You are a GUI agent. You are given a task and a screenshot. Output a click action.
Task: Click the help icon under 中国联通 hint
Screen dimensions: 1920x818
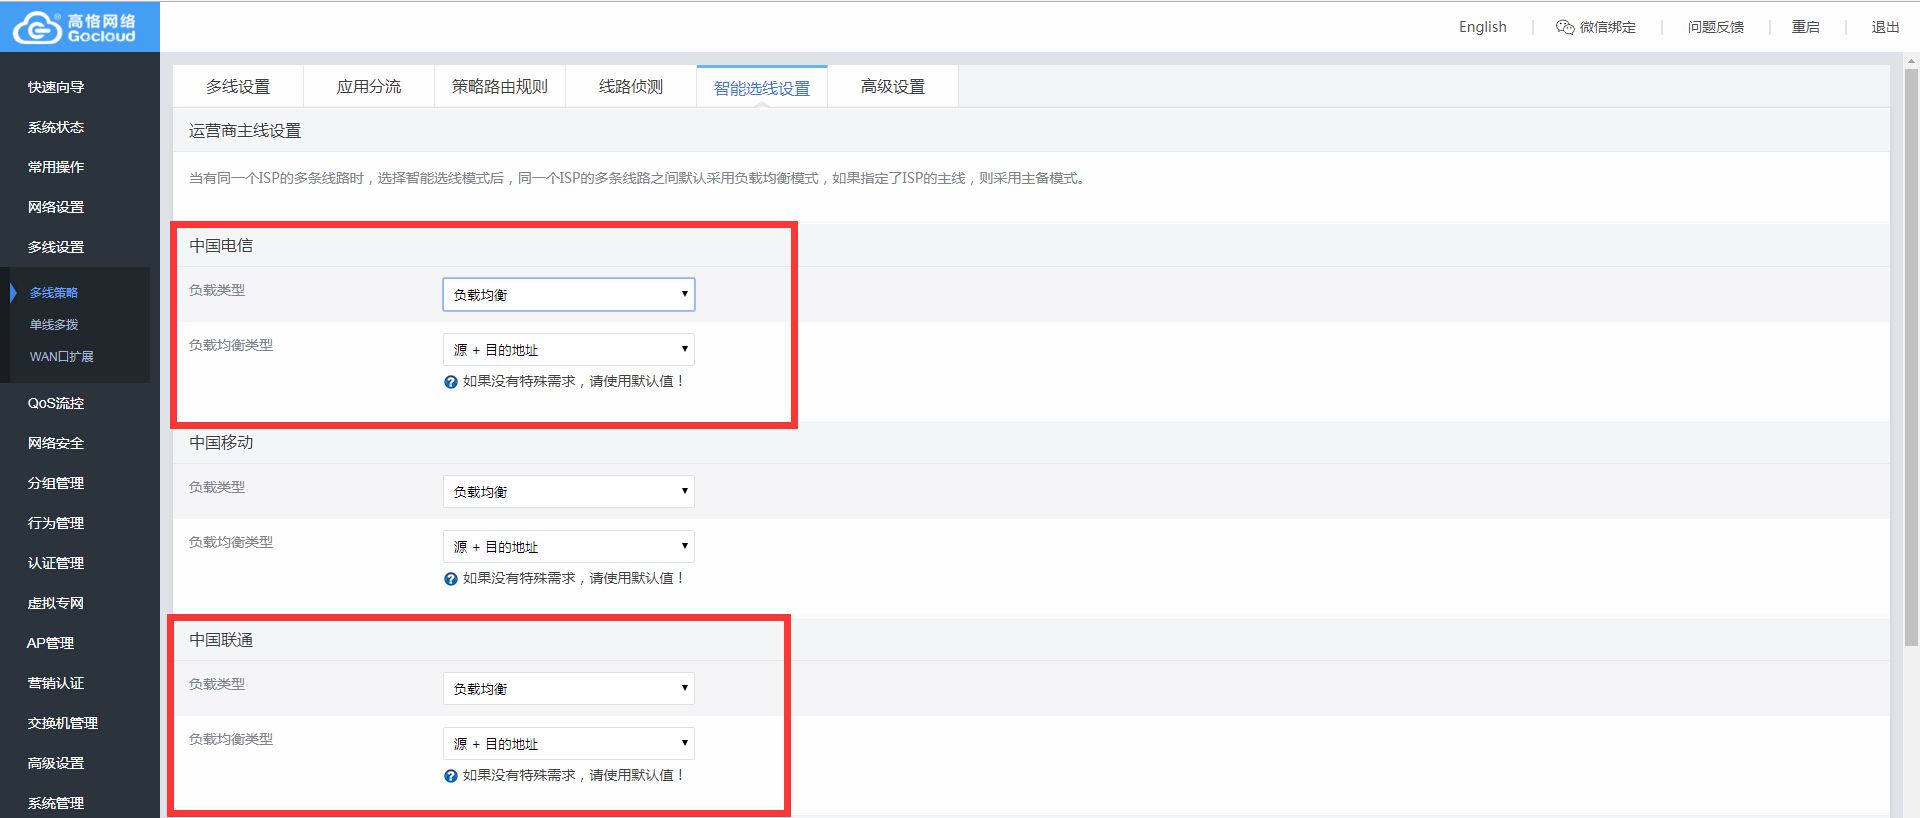click(451, 776)
